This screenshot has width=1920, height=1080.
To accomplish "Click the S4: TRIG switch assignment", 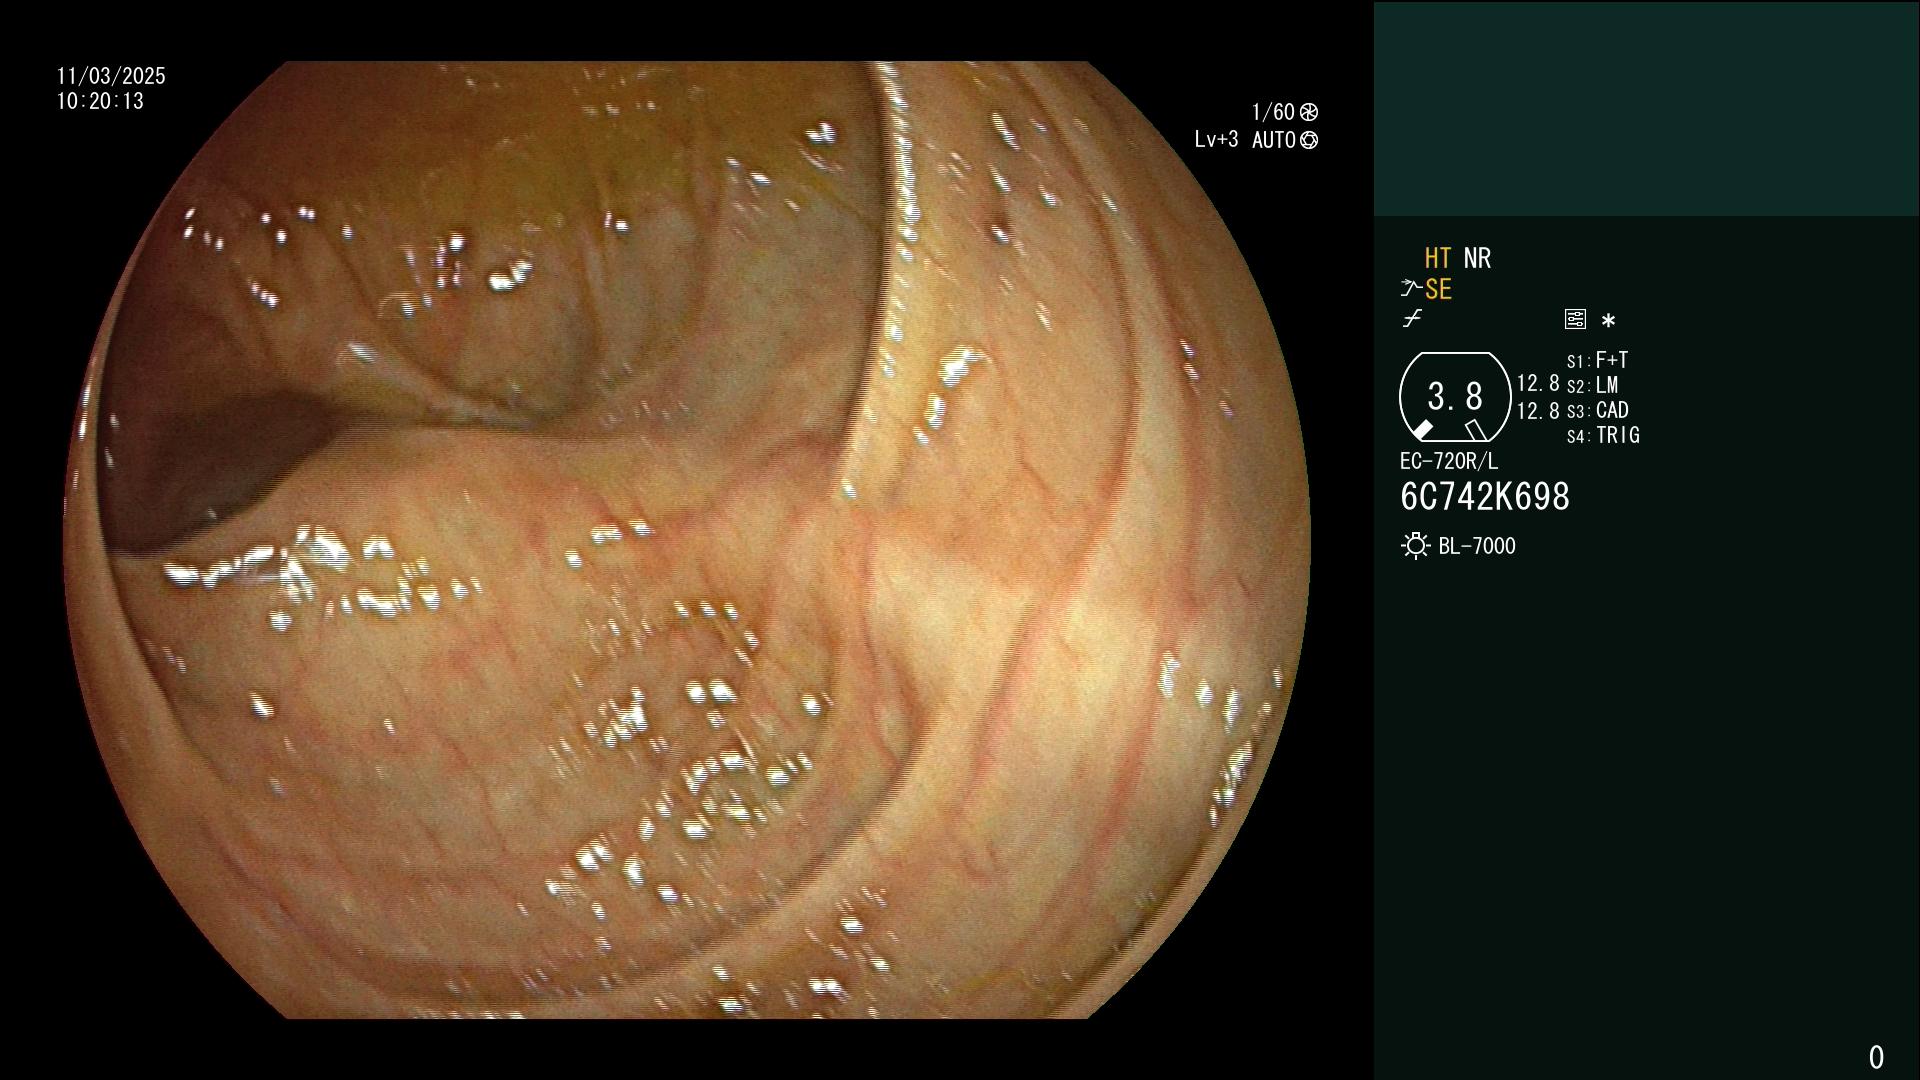I will click(1603, 435).
